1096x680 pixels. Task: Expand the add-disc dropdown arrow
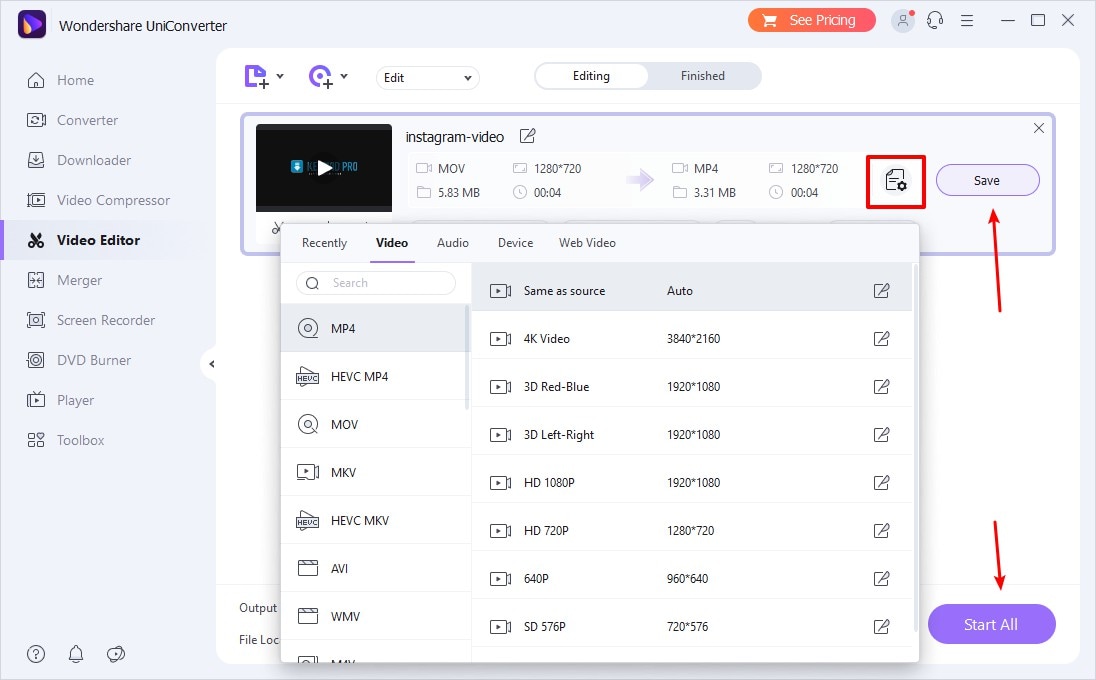pyautogui.click(x=344, y=76)
